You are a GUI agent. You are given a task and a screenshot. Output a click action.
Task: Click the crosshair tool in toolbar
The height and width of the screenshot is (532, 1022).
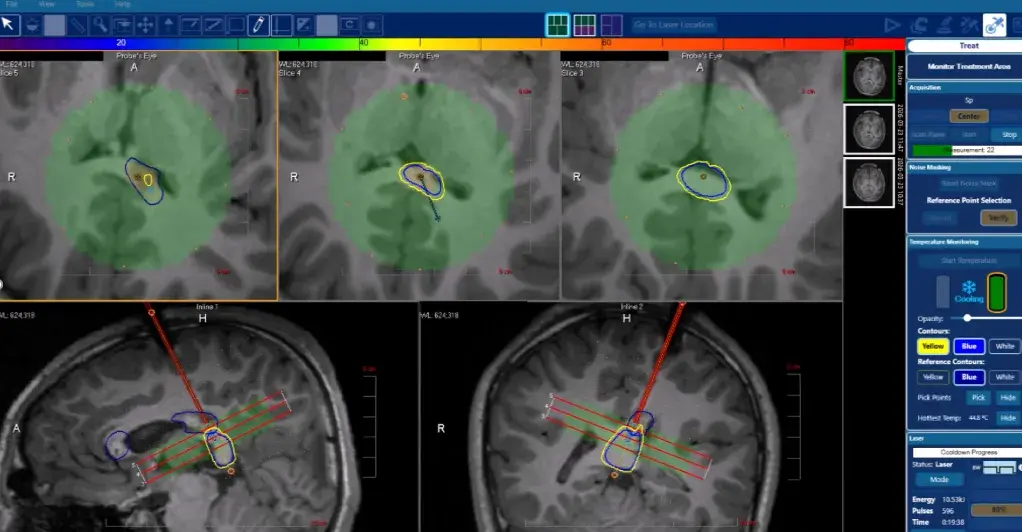tap(282, 25)
